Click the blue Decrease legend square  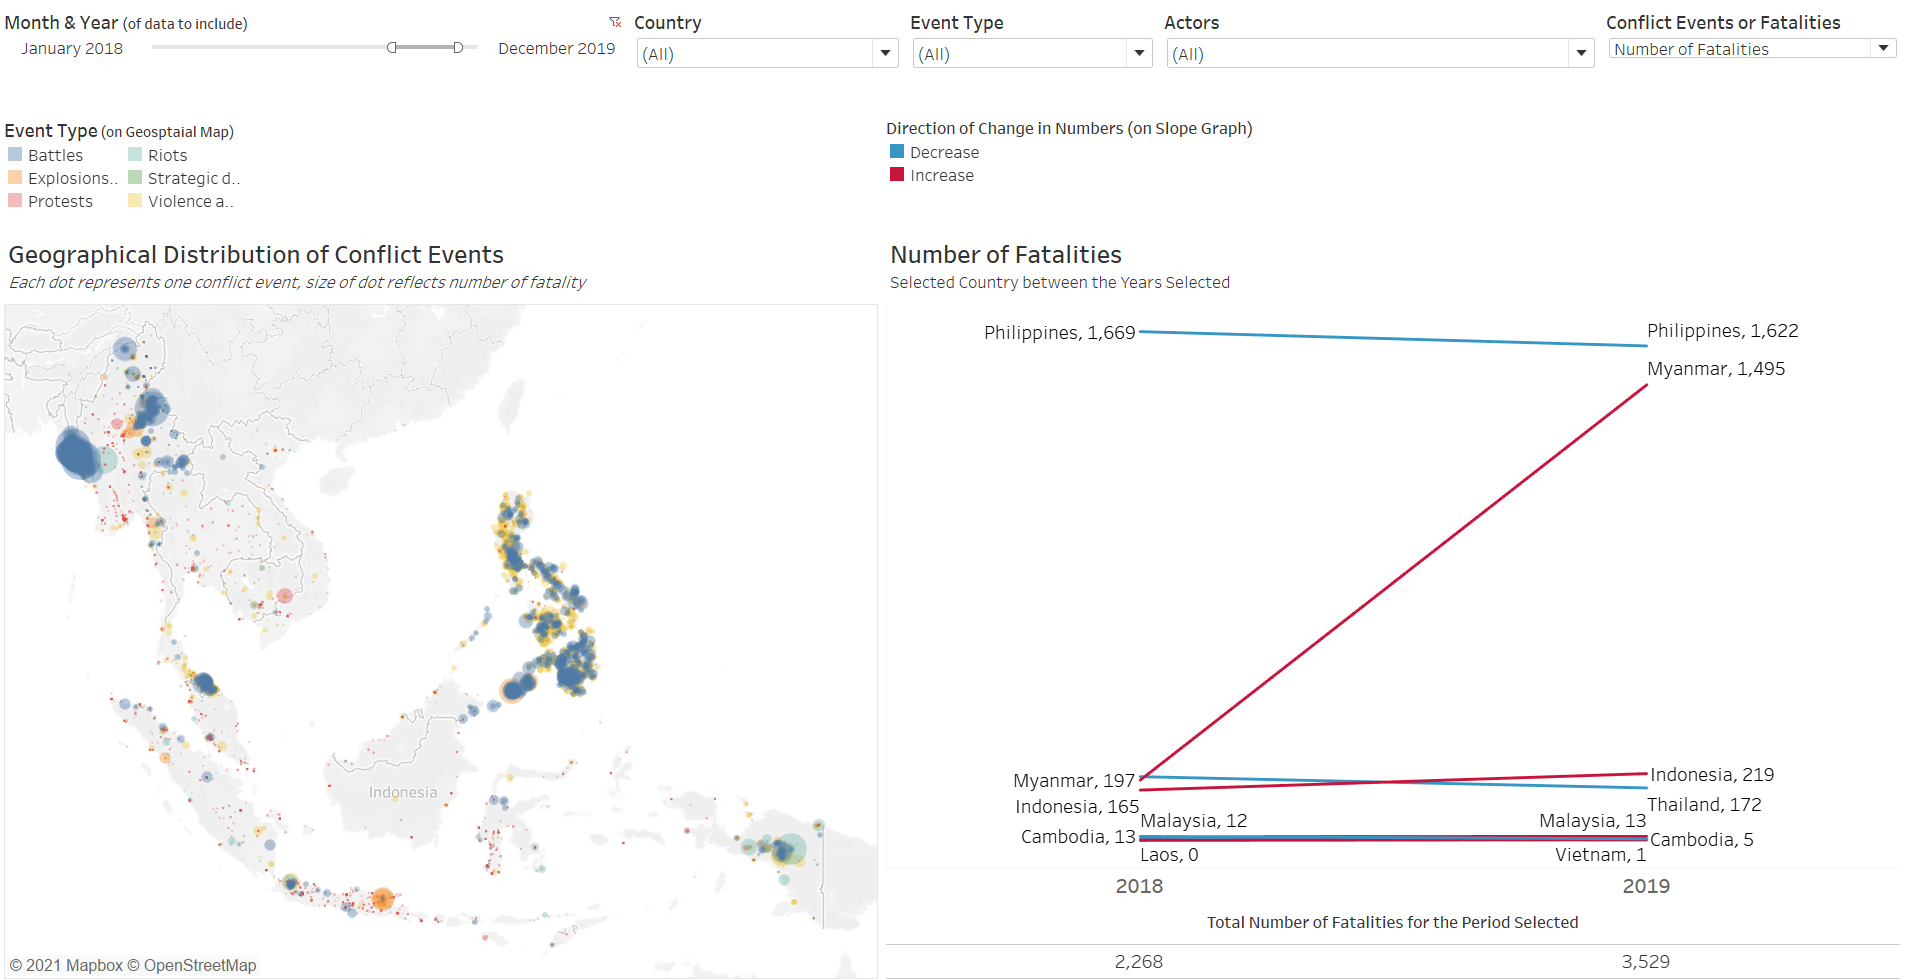pos(897,152)
